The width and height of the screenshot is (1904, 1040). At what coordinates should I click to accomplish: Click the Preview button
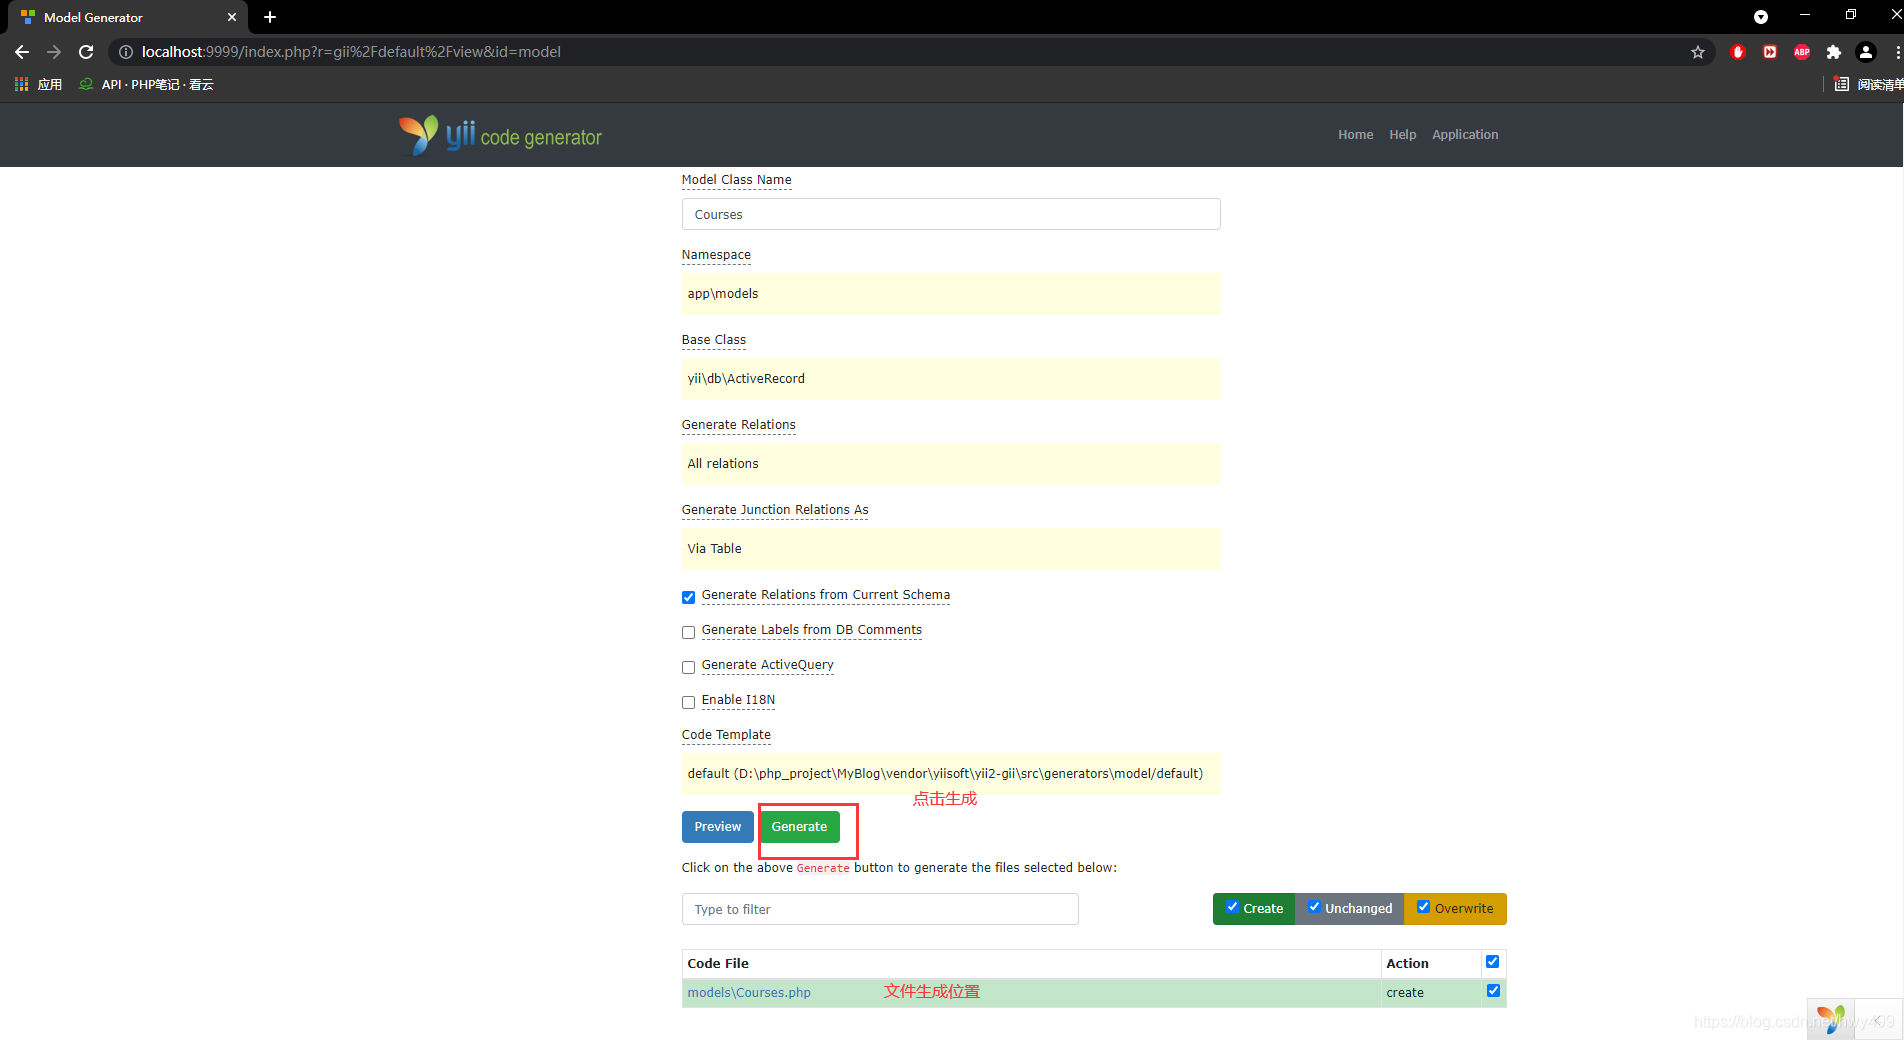click(x=718, y=827)
